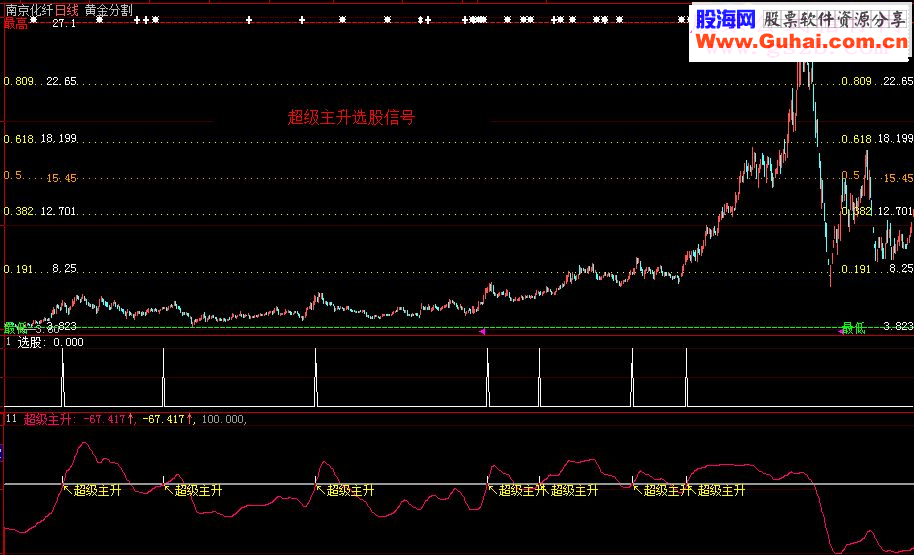
Task: Click the 最高 label at top left
Action: [16, 24]
